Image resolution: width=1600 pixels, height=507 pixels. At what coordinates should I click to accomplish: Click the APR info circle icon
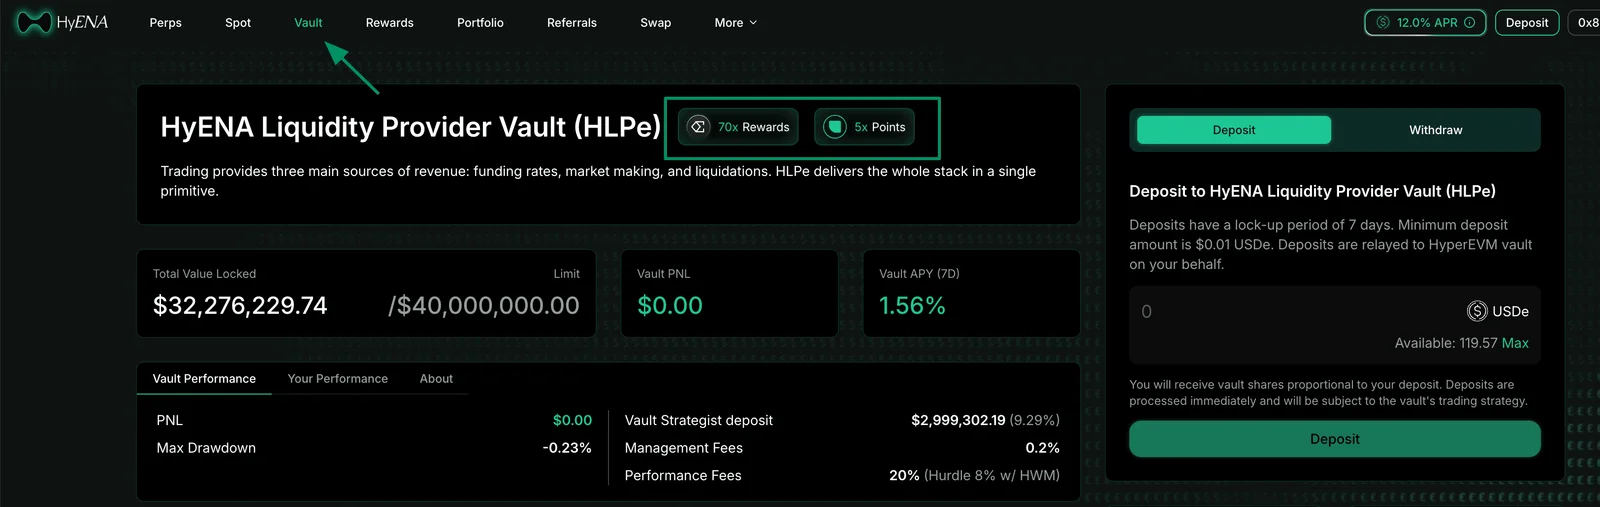coord(1469,23)
